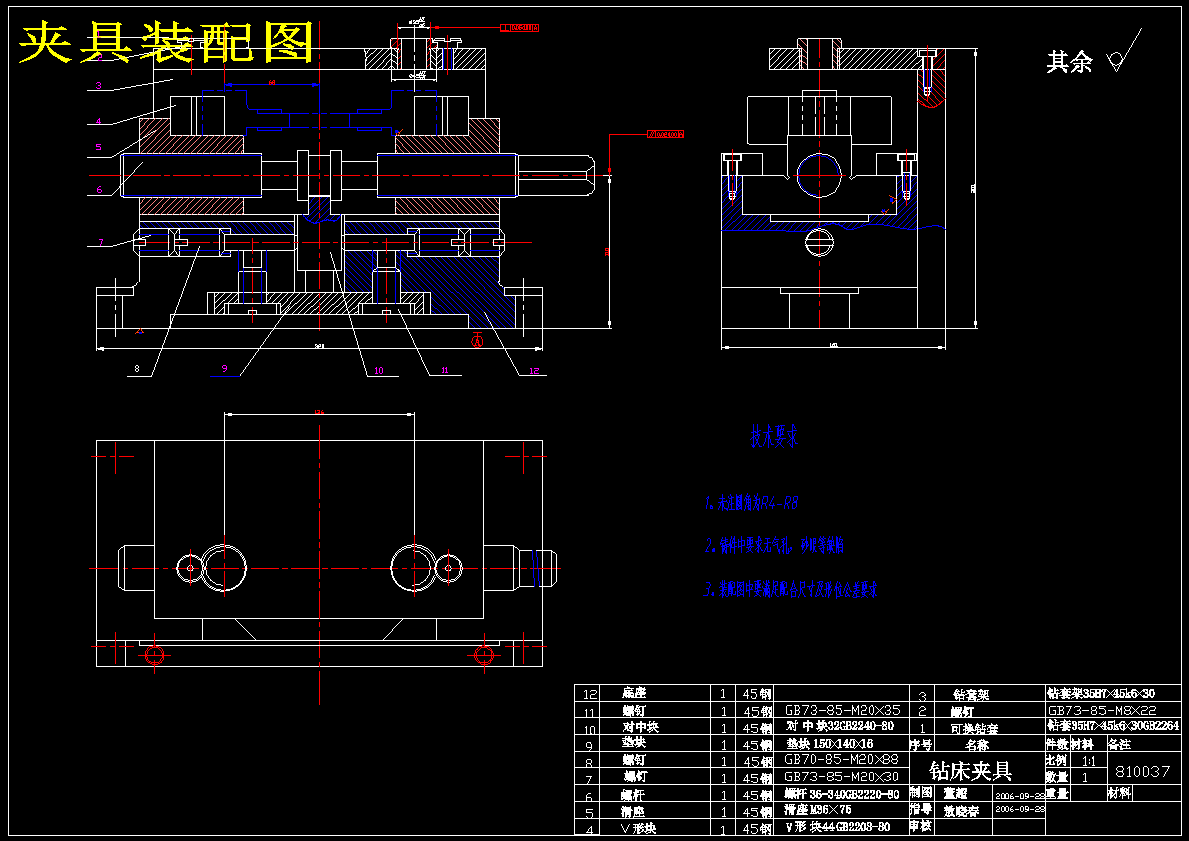Click the '底座' part name in row 12
This screenshot has width=1189, height=841.
coord(634,692)
